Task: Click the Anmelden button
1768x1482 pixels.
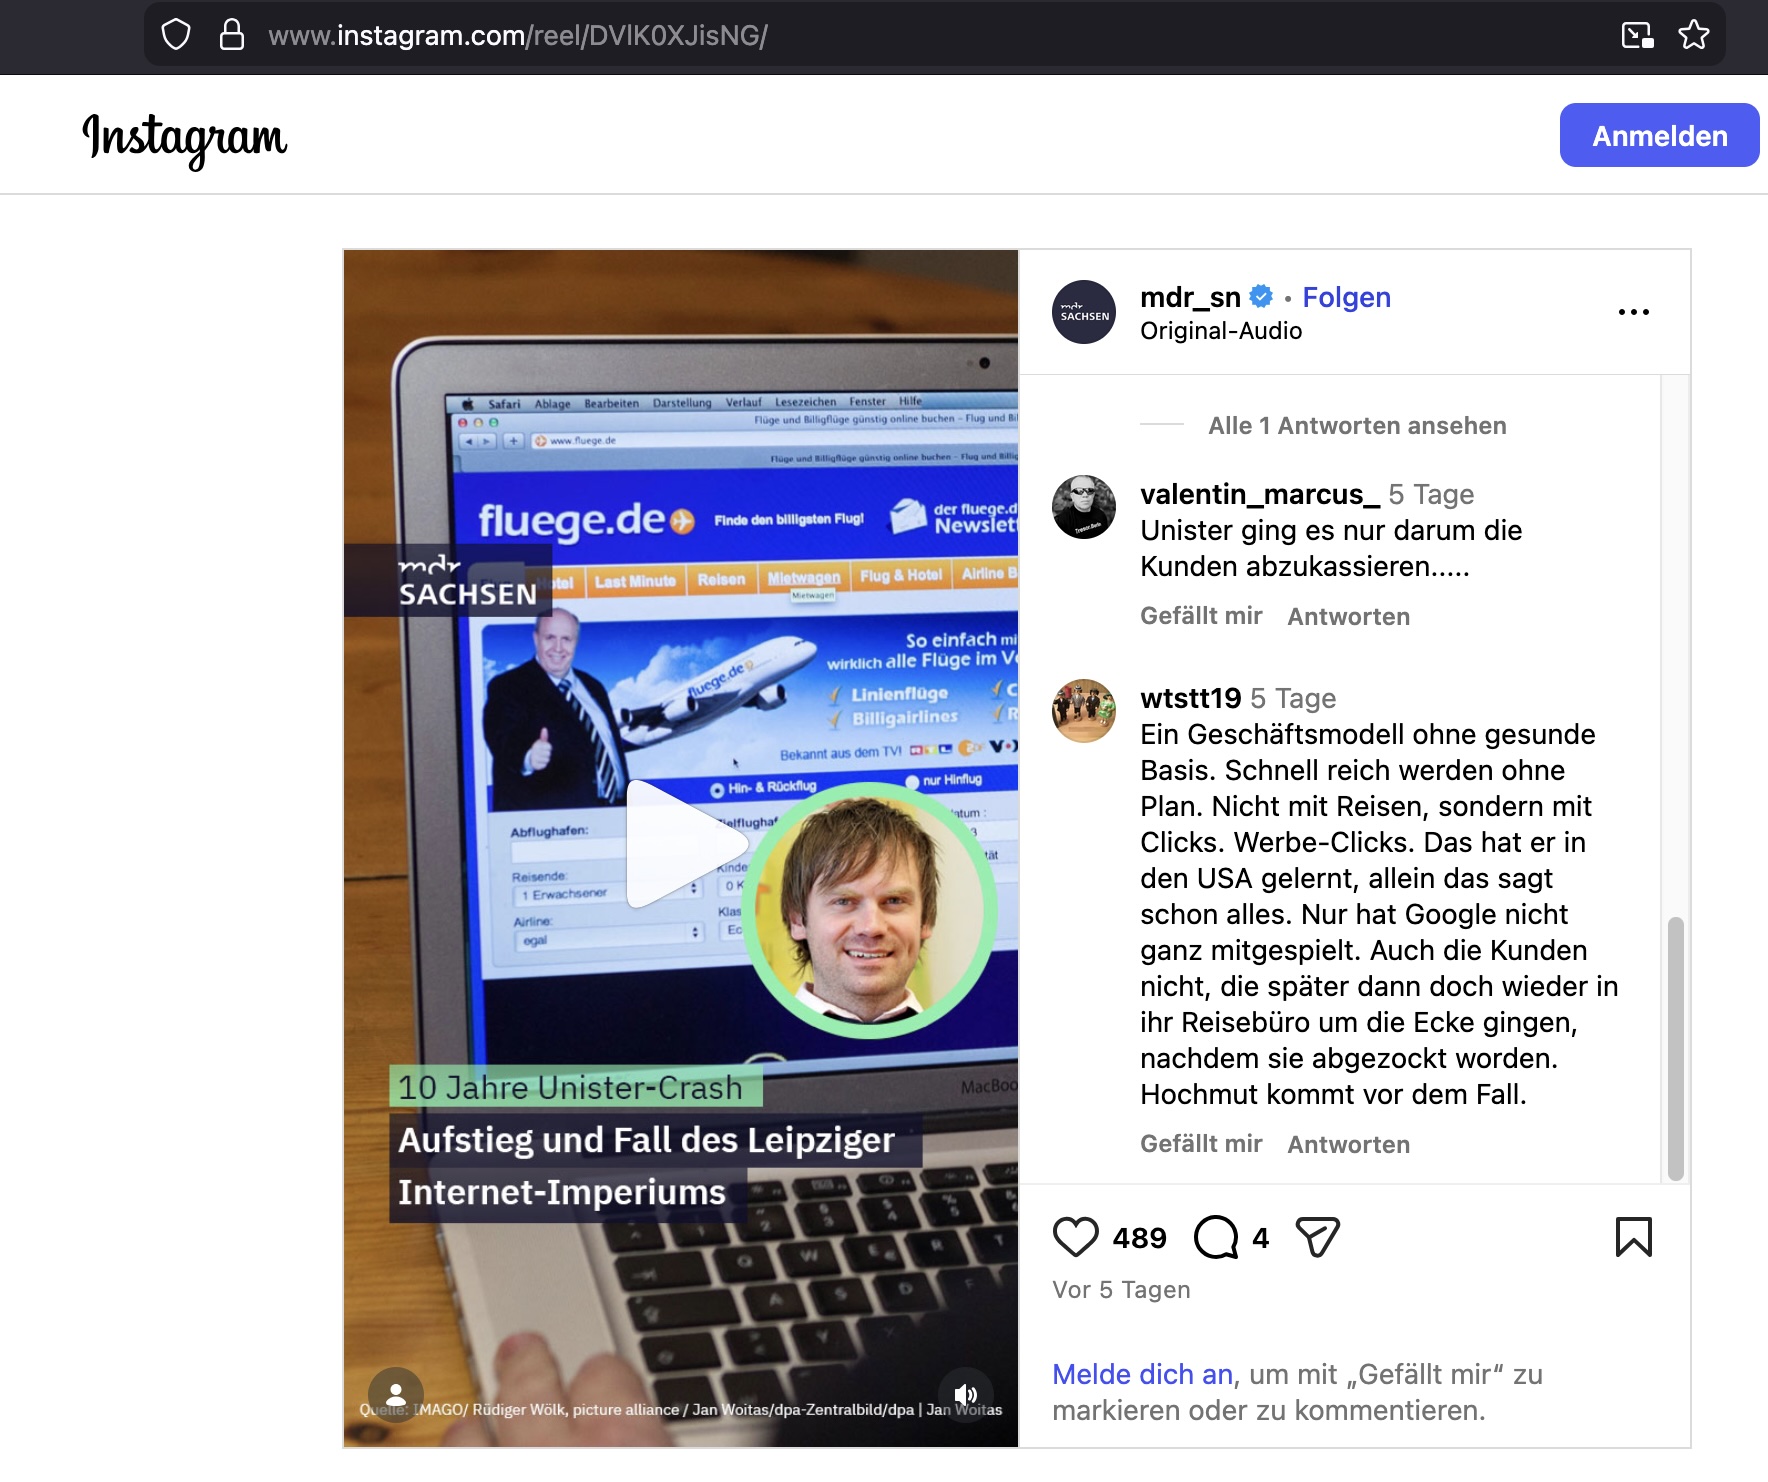Action: 1659,134
